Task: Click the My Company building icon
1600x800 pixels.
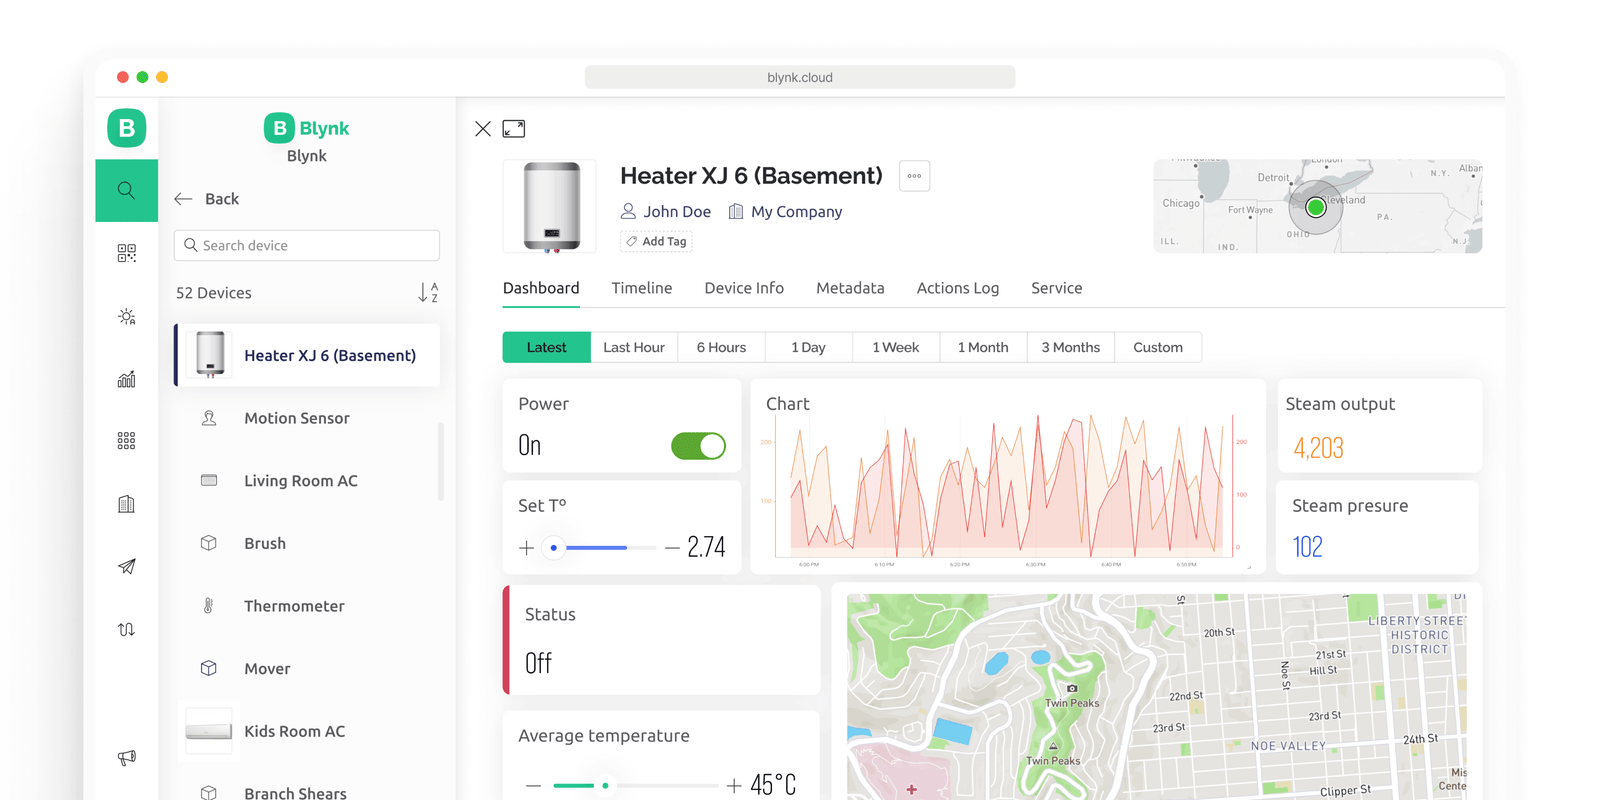Action: point(736,211)
